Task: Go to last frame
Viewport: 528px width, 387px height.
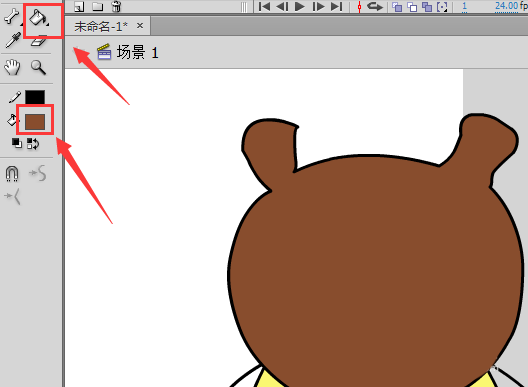Action: click(x=336, y=6)
